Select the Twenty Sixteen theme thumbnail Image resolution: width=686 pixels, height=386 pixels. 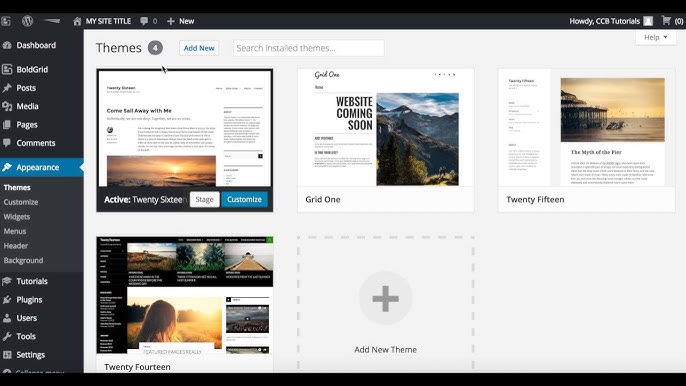pyautogui.click(x=185, y=128)
